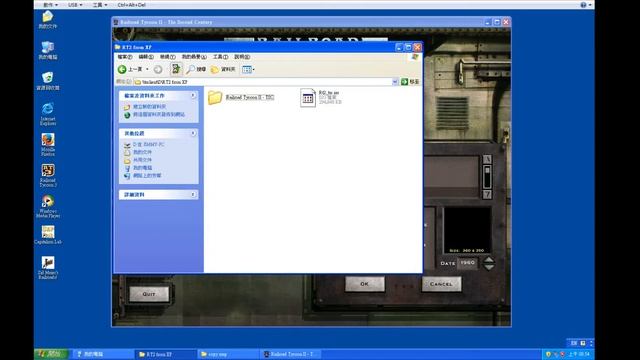The width and height of the screenshot is (640, 360).
Task: Open the Help menu in the Explorer window
Action: click(x=242, y=57)
